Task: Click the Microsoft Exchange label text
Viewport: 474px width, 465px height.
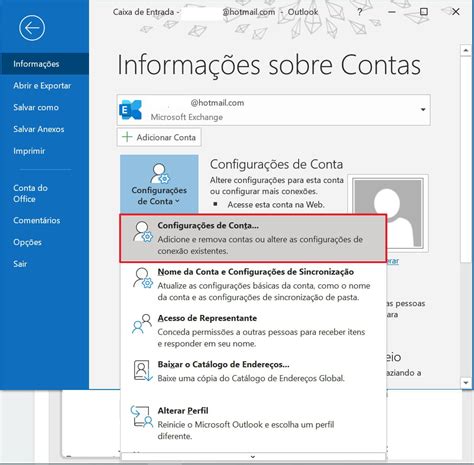Action: pos(187,117)
